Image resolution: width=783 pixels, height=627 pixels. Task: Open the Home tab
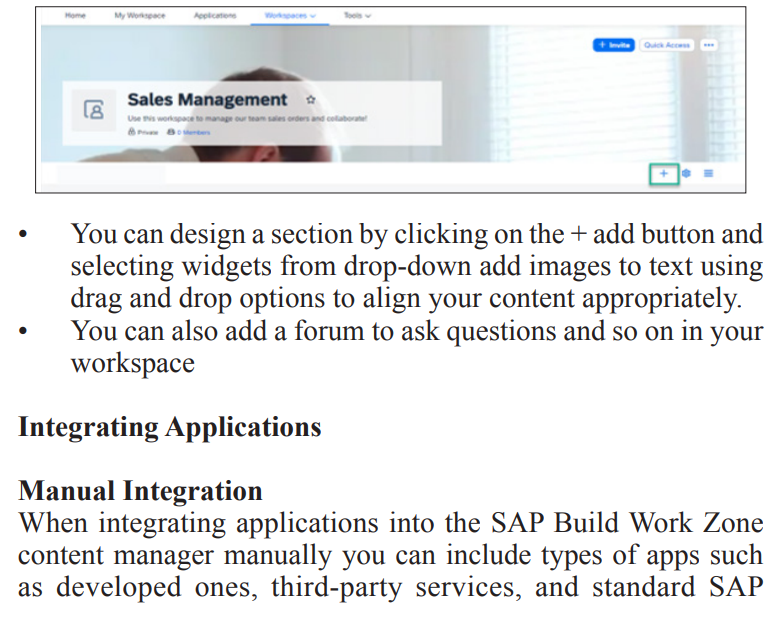75,15
